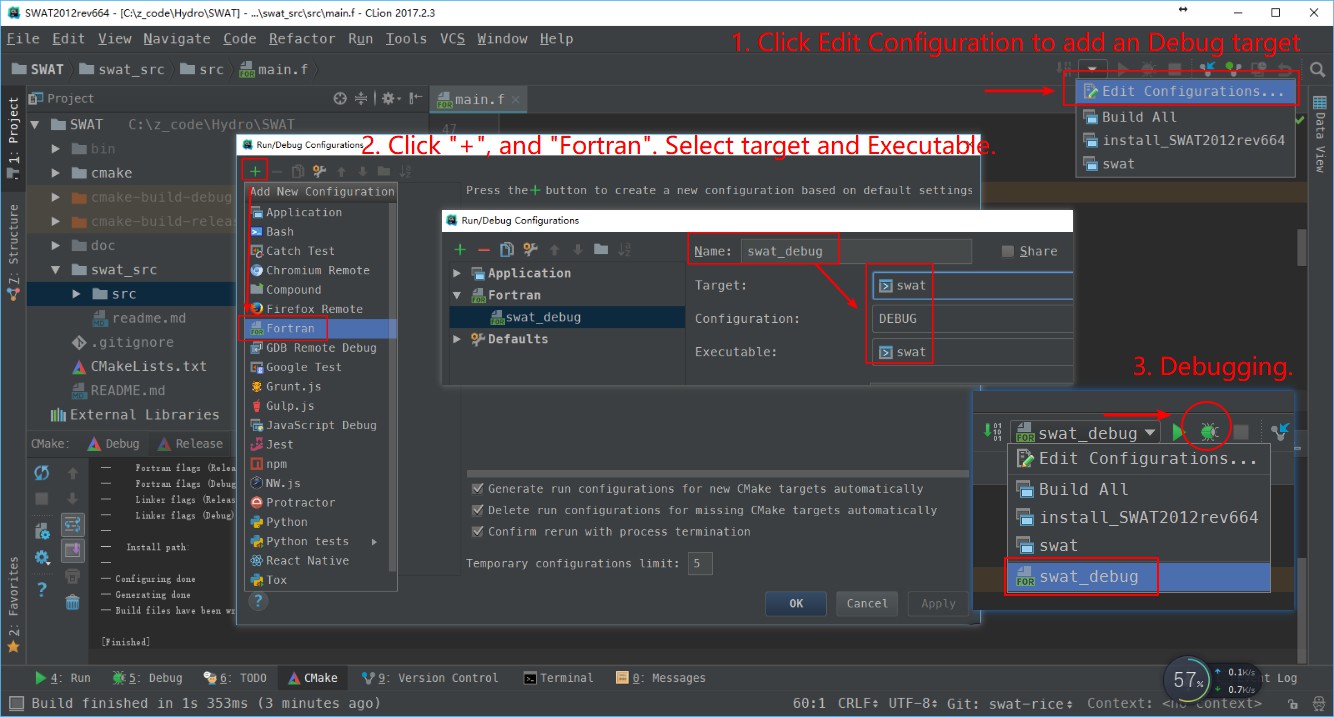
Task: Click Cancel in the dialog
Action: pyautogui.click(x=866, y=603)
